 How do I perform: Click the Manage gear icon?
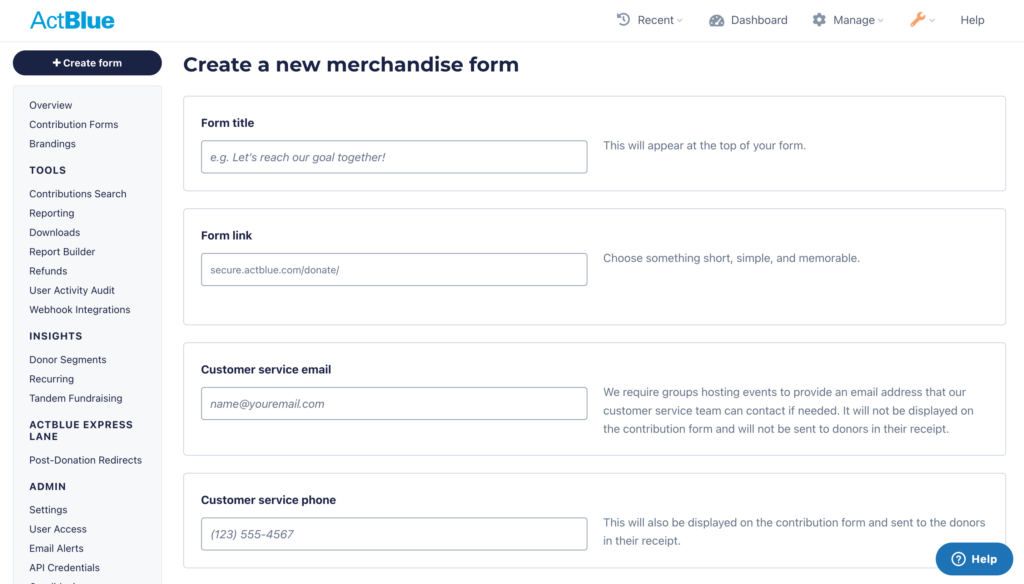(x=819, y=20)
